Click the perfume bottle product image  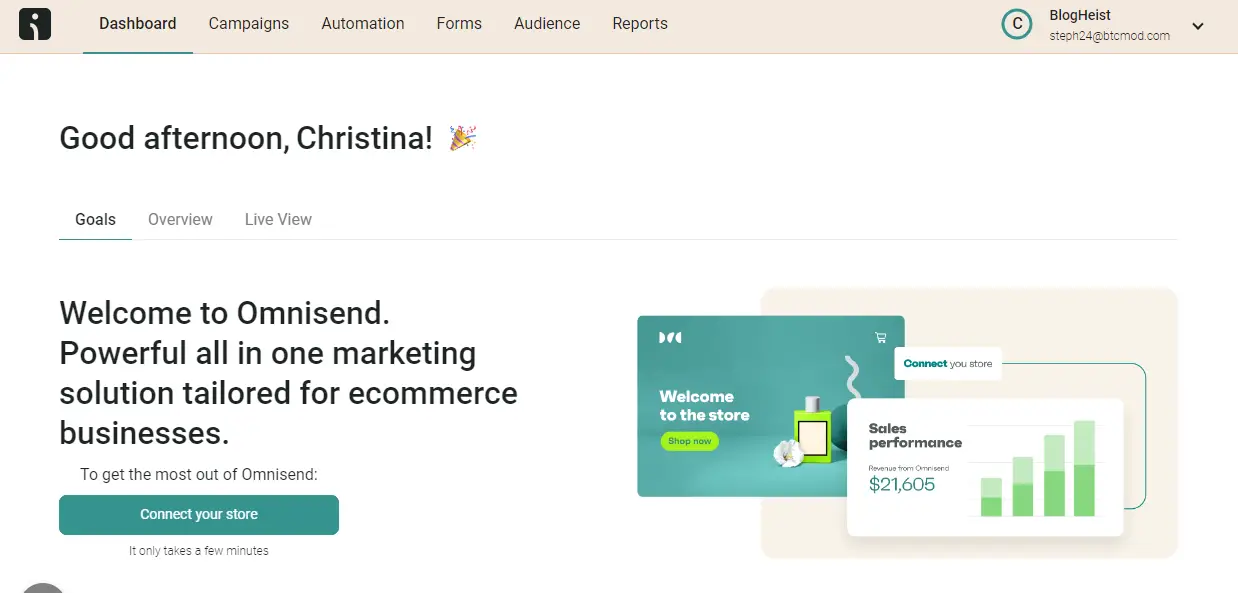[x=812, y=431]
